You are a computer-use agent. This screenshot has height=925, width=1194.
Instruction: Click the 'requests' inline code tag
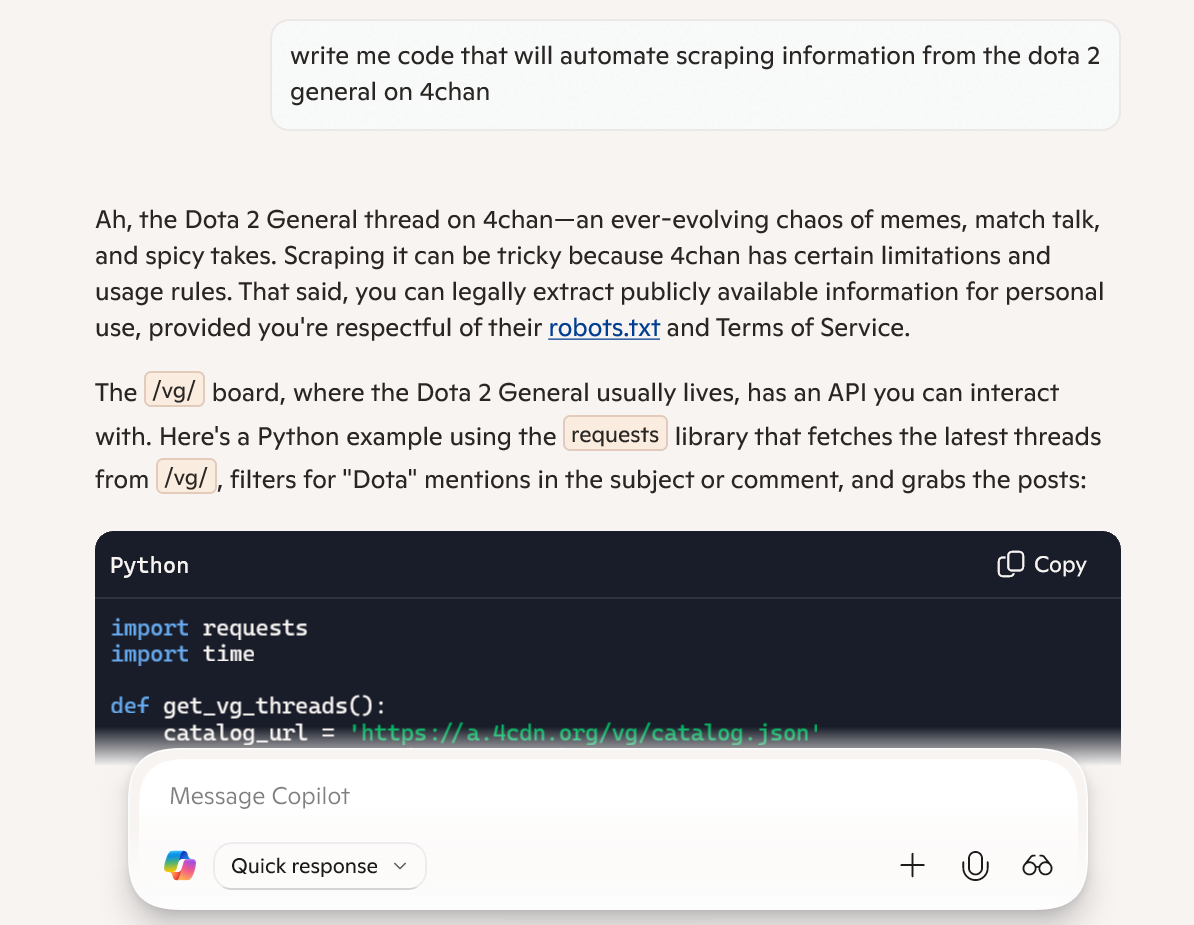[615, 434]
